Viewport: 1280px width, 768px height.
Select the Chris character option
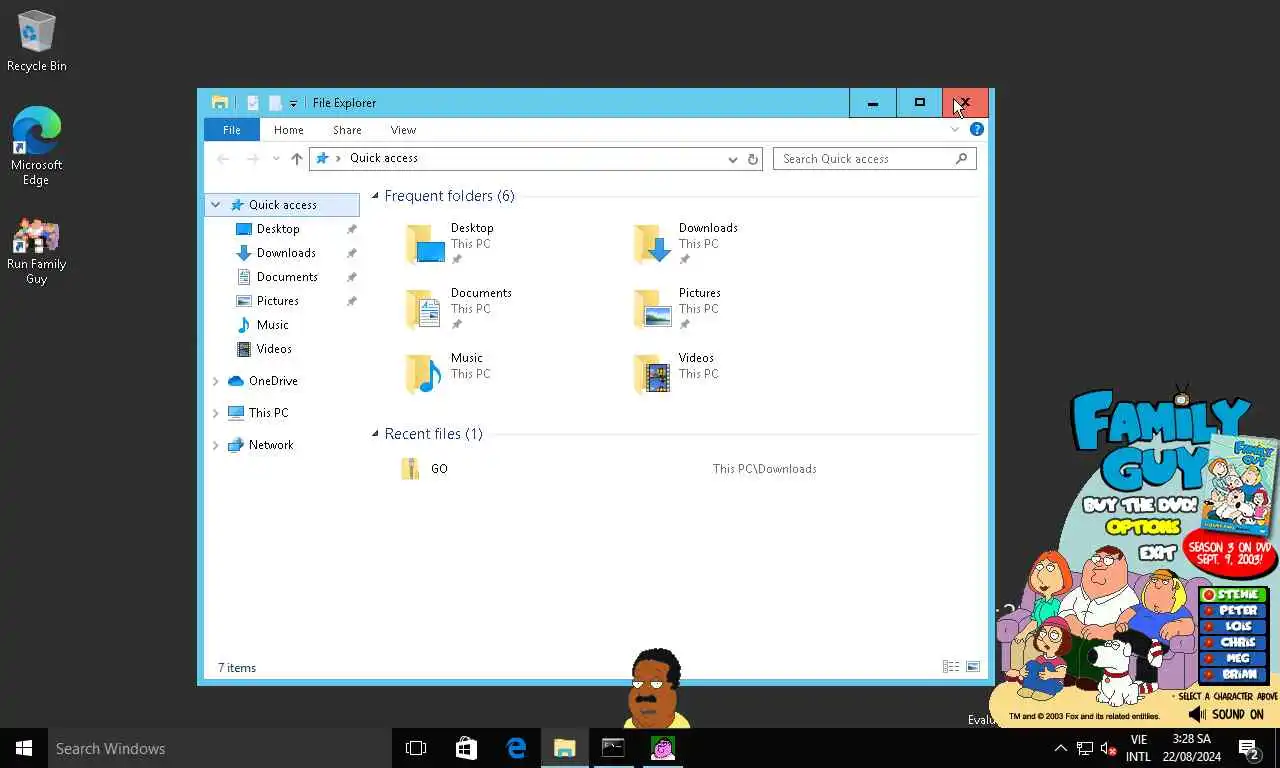coord(1233,643)
